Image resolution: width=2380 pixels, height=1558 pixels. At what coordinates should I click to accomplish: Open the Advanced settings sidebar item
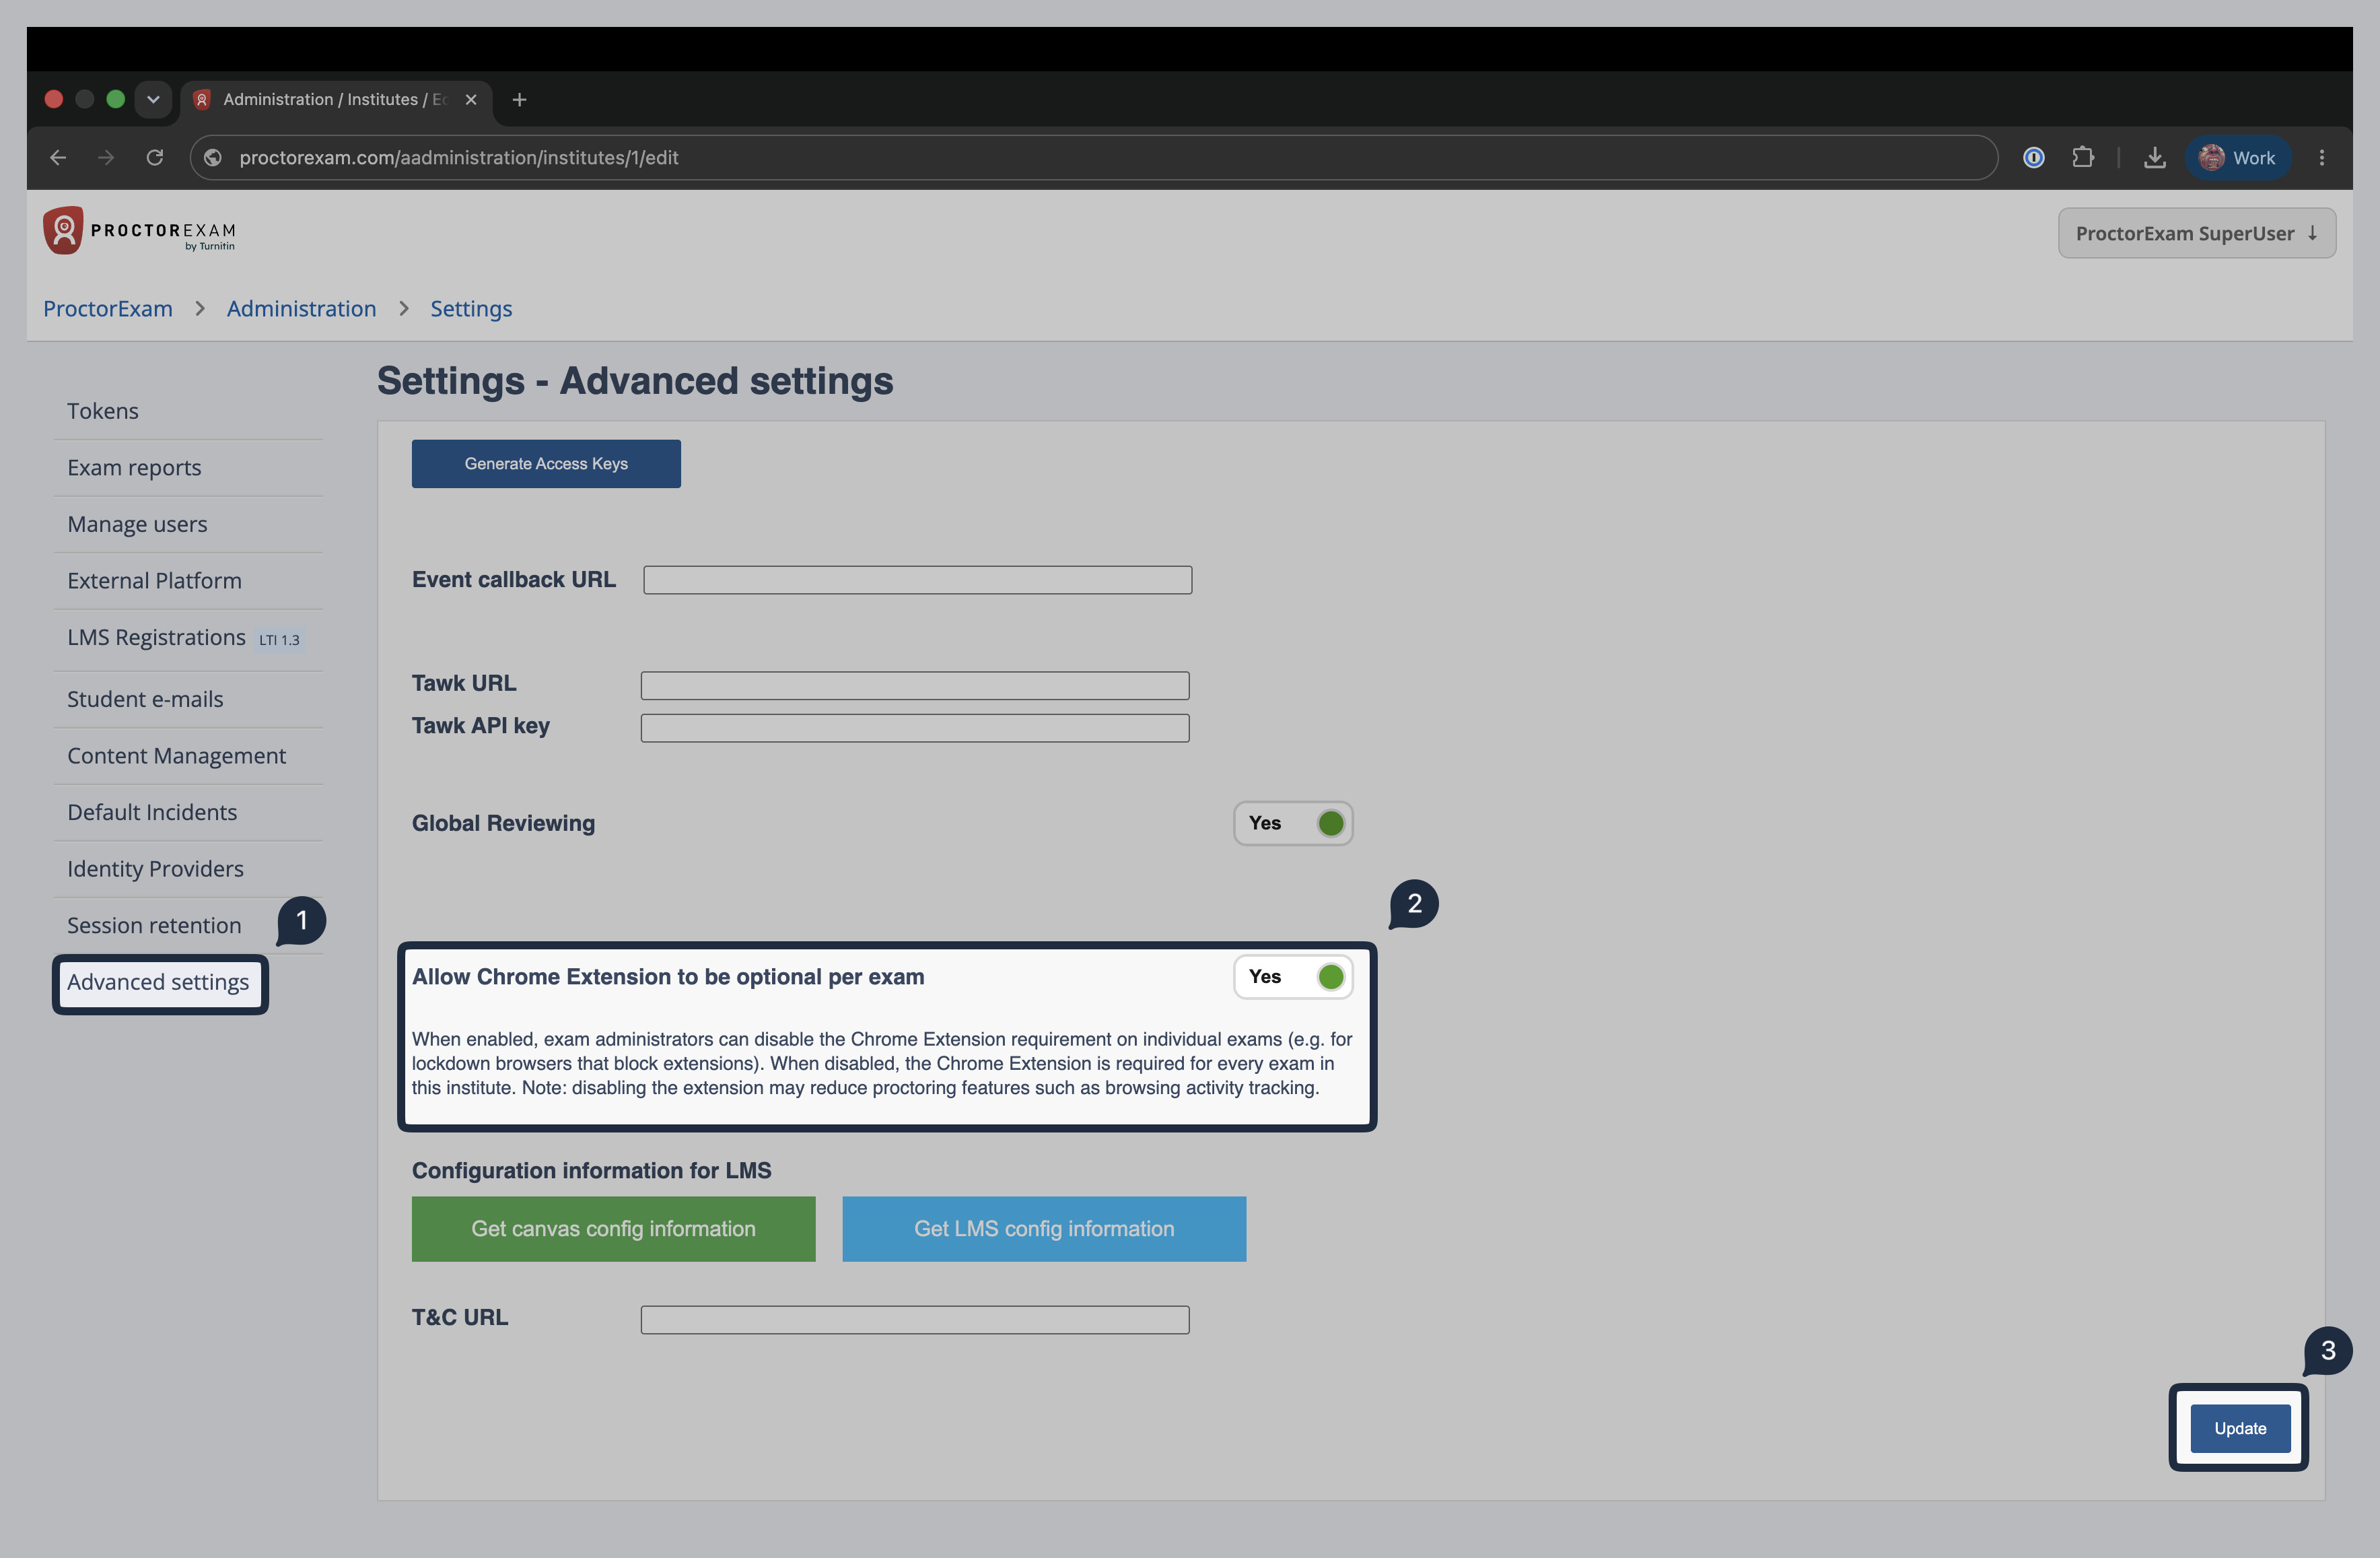coord(158,983)
